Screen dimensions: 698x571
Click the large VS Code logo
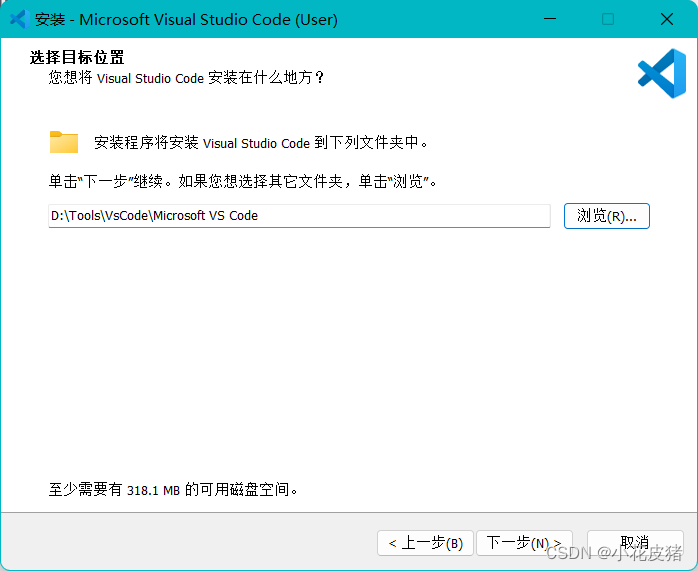662,73
